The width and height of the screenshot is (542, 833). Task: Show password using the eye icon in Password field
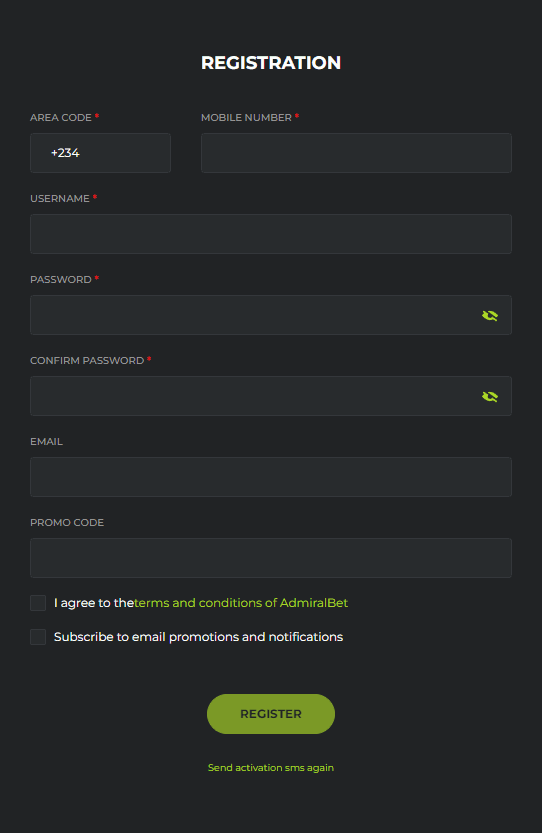tap(489, 316)
